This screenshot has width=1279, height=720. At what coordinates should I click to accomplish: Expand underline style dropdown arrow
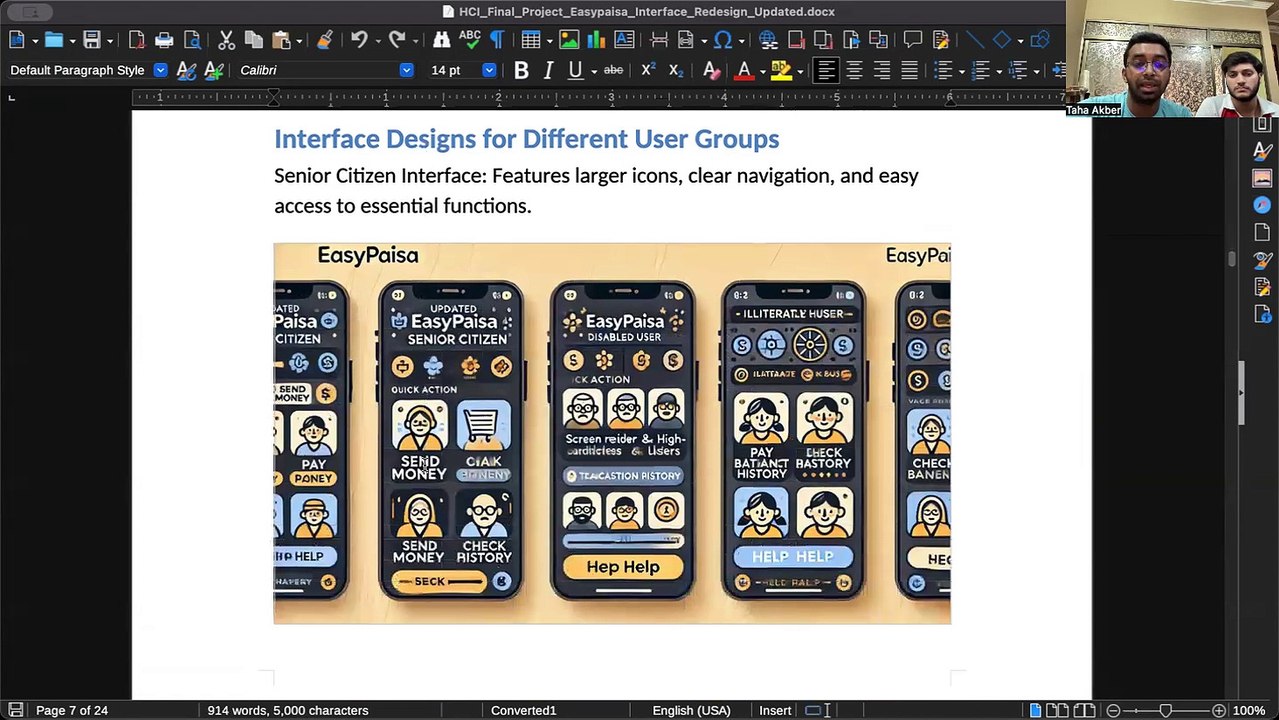click(x=593, y=71)
